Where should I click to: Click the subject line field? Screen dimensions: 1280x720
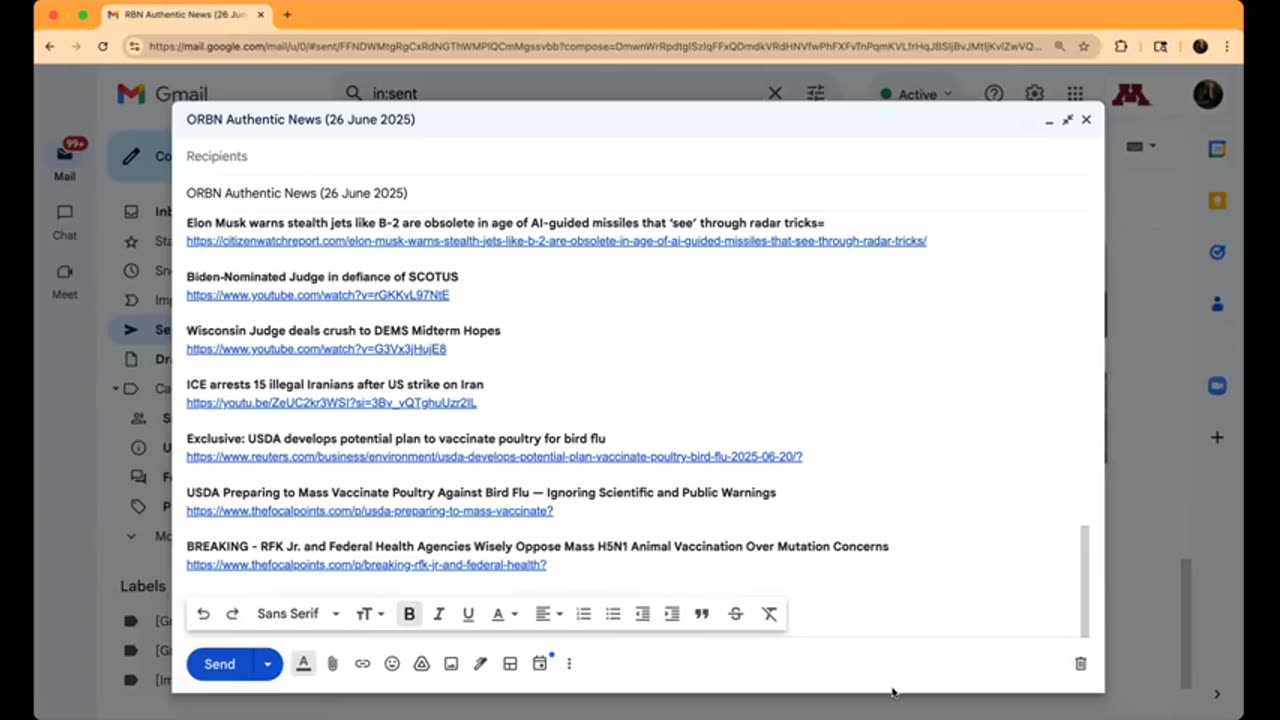(x=637, y=193)
